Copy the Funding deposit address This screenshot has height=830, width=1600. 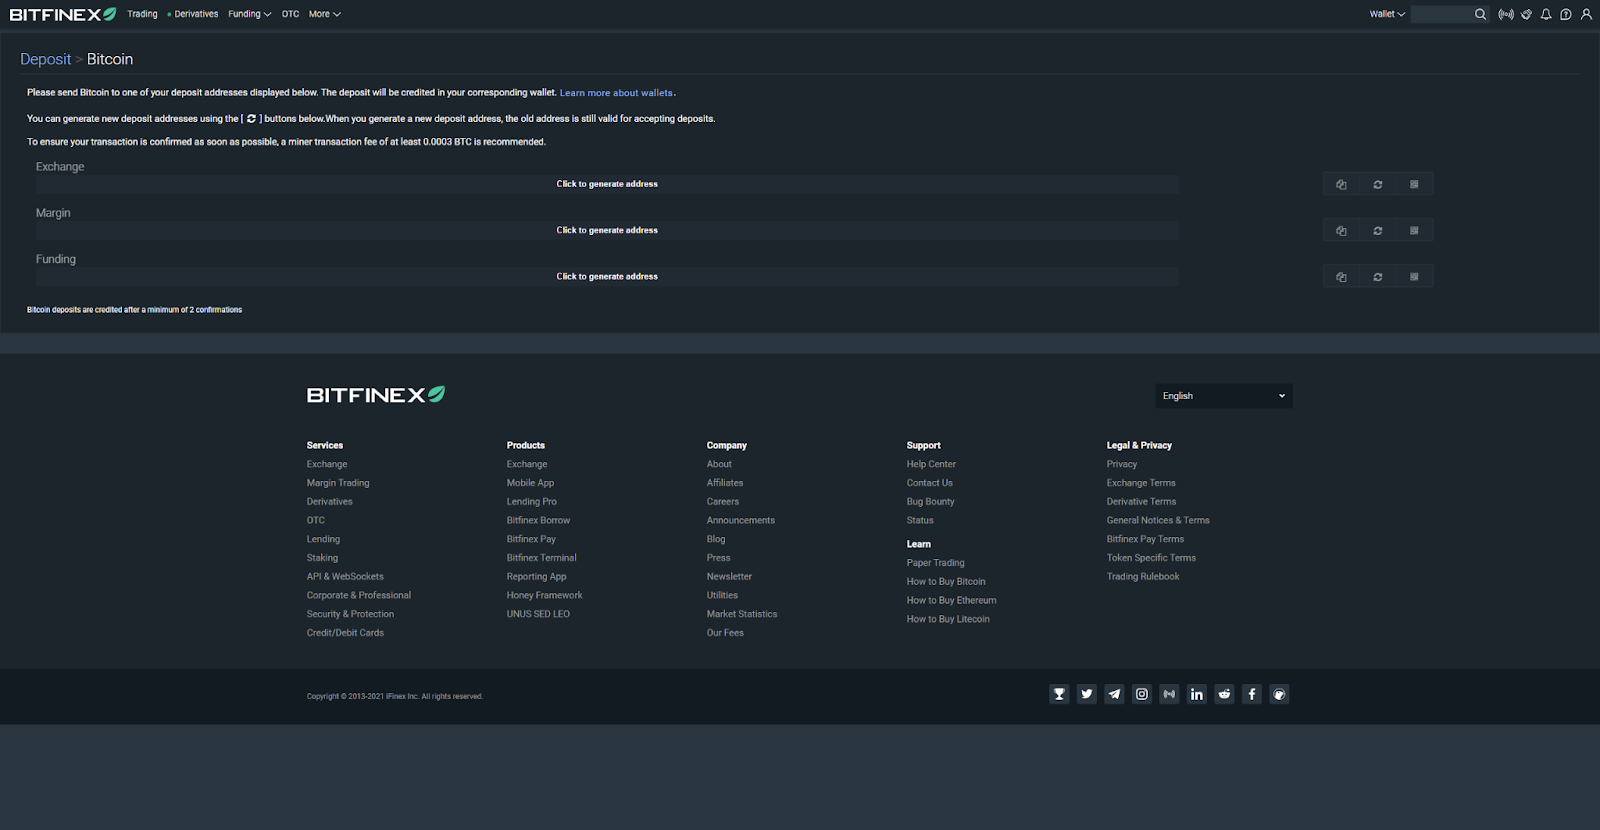click(x=1341, y=276)
